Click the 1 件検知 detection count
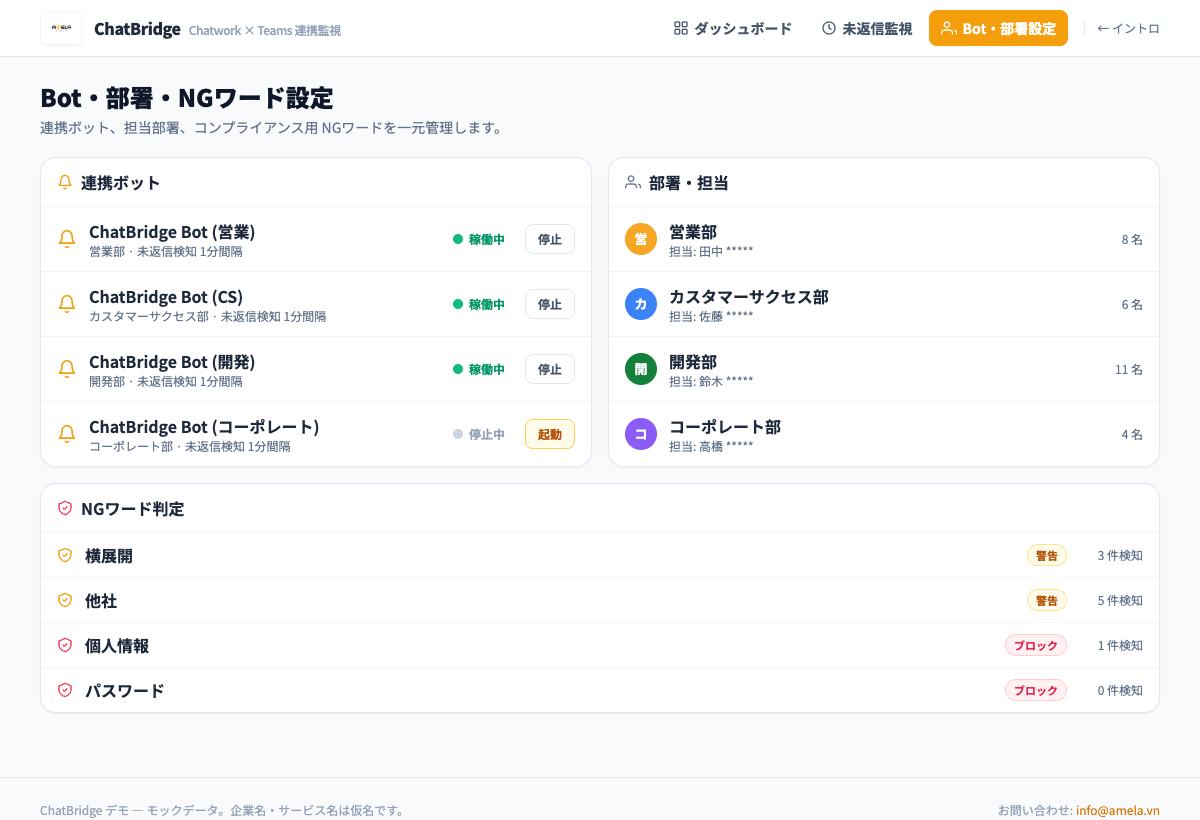The image size is (1200, 820). click(x=1120, y=645)
